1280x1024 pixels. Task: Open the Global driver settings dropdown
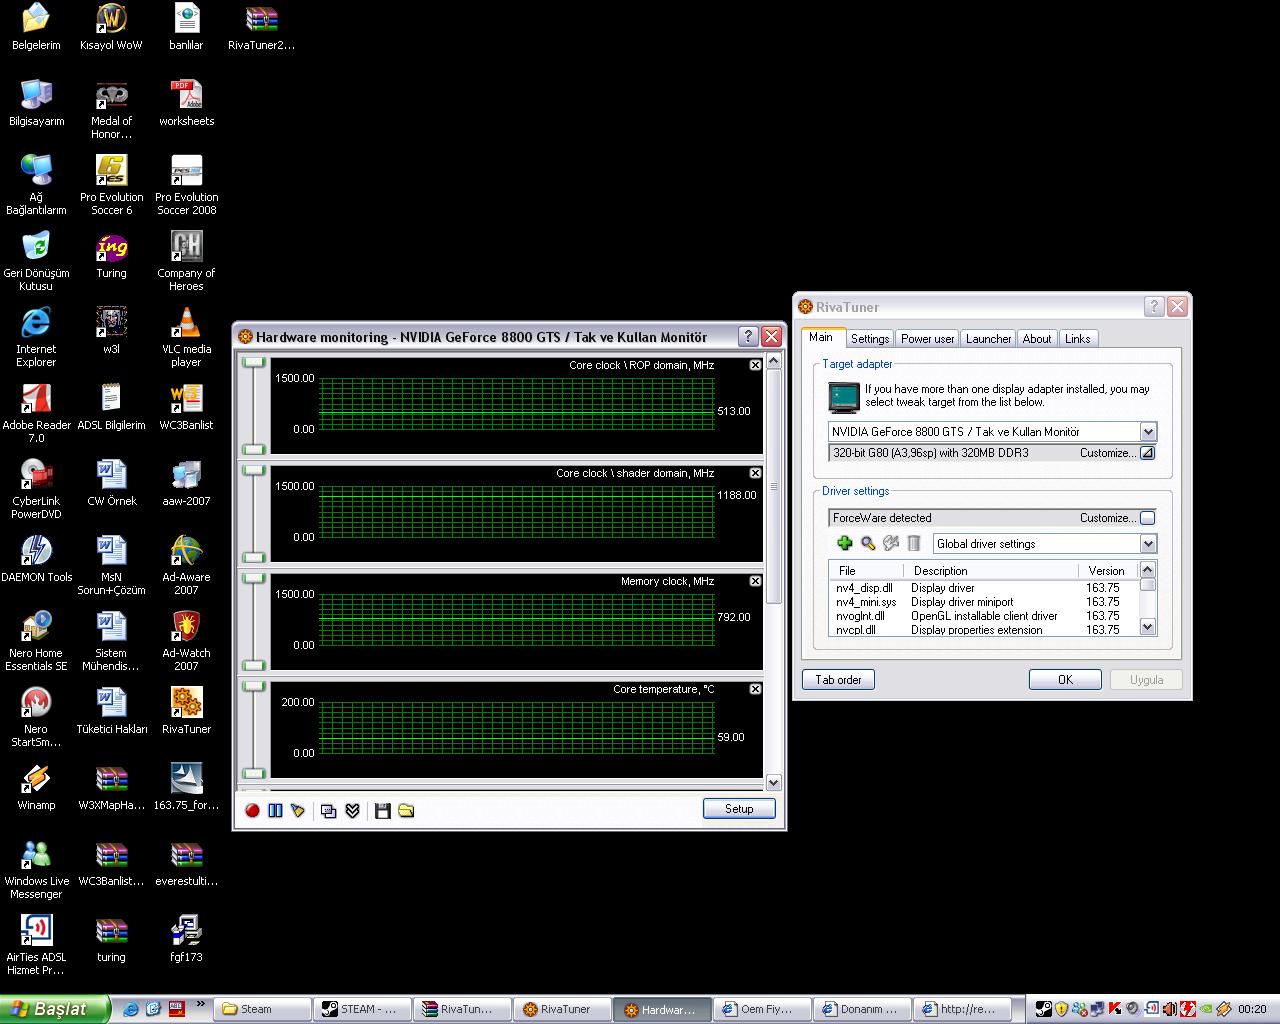1148,544
